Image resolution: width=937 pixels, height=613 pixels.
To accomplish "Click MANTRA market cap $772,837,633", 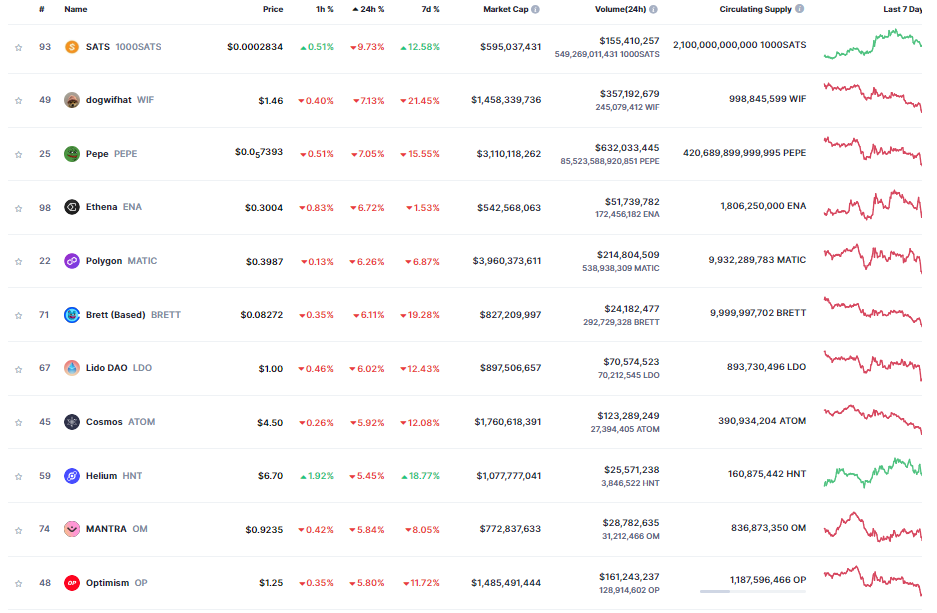I will 510,529.
